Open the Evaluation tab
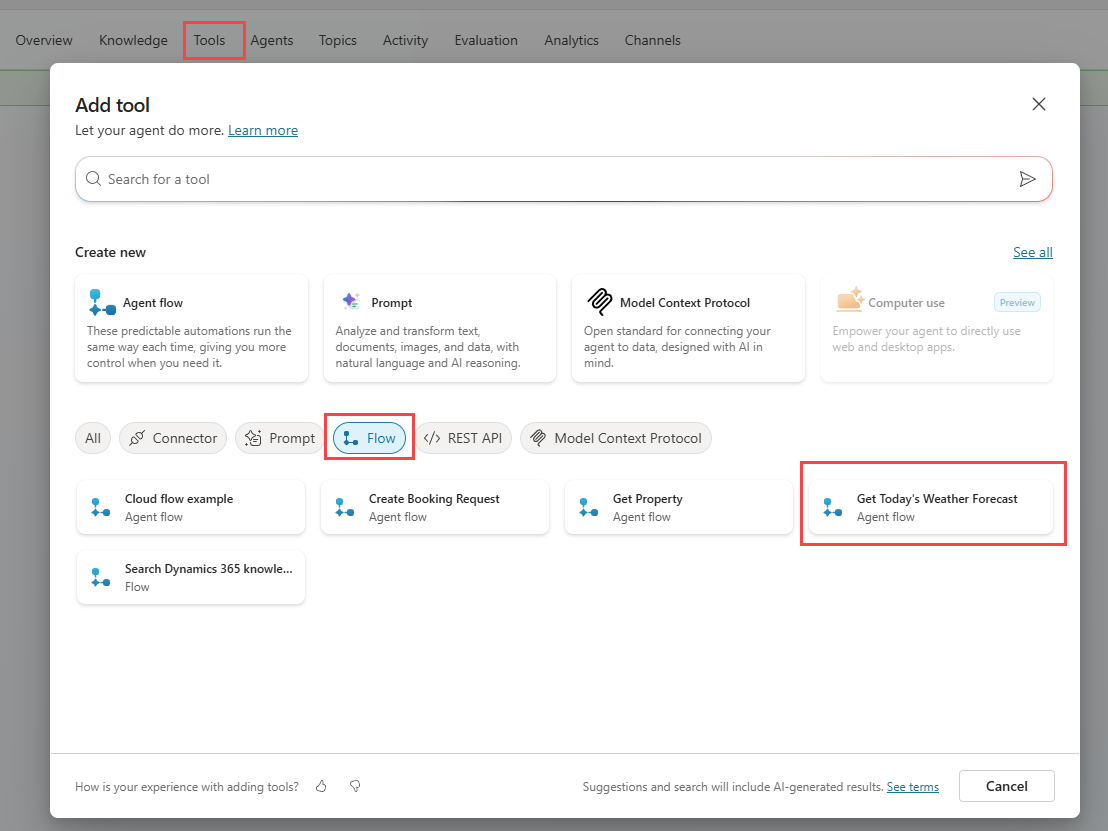Viewport: 1108px width, 831px height. click(486, 40)
